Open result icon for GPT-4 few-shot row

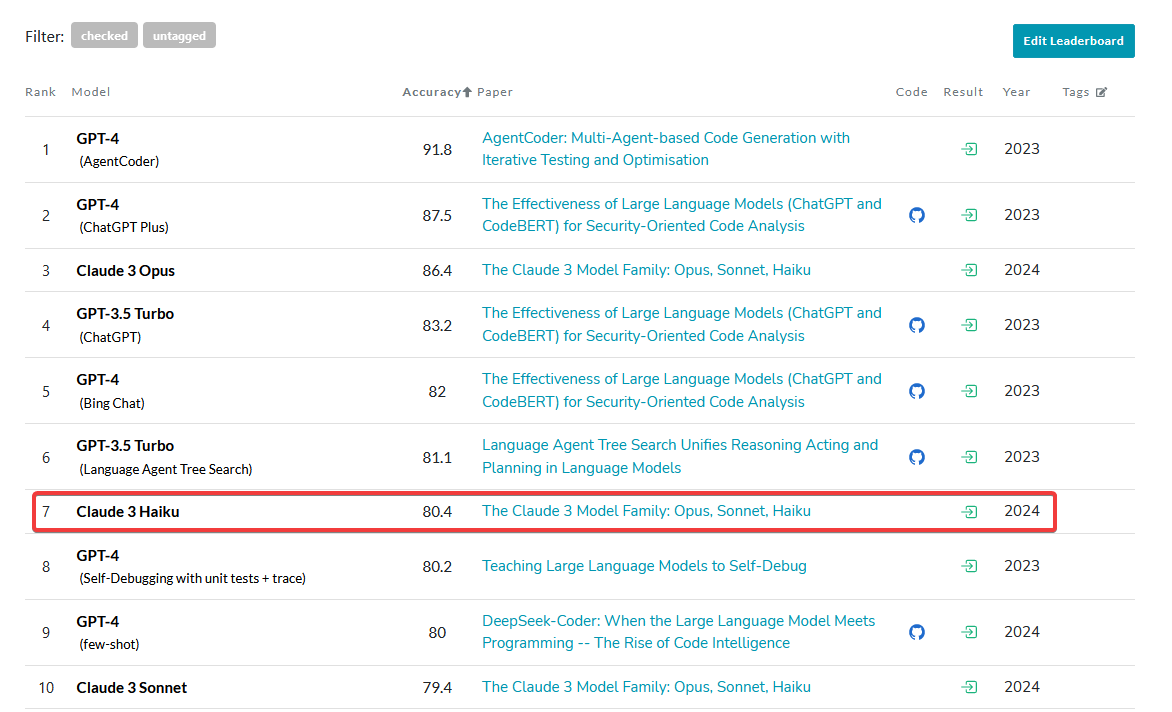(969, 632)
